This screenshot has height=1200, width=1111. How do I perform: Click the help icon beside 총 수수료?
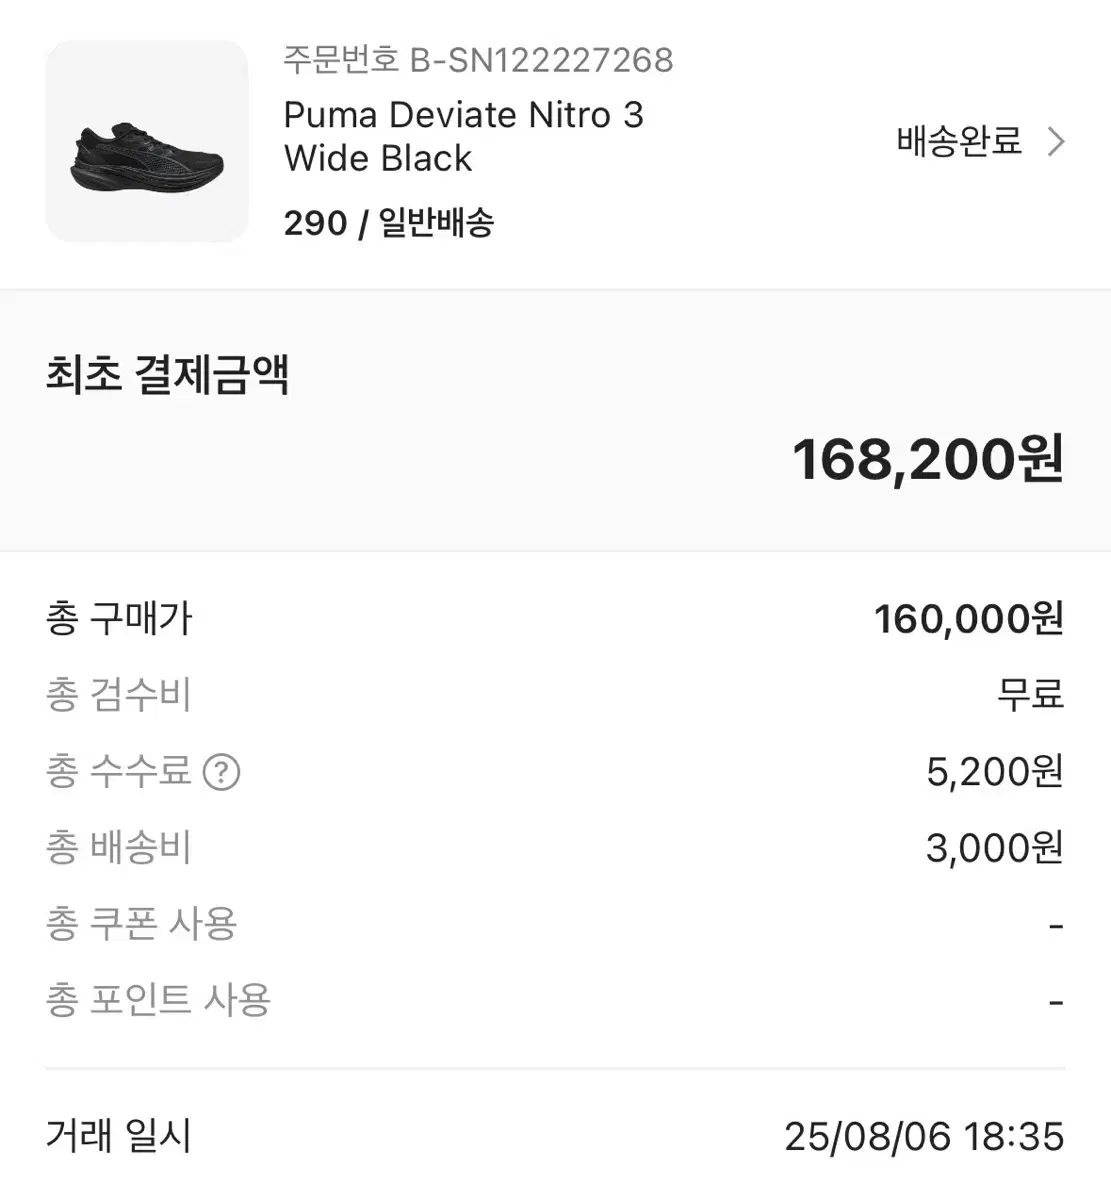coord(221,772)
